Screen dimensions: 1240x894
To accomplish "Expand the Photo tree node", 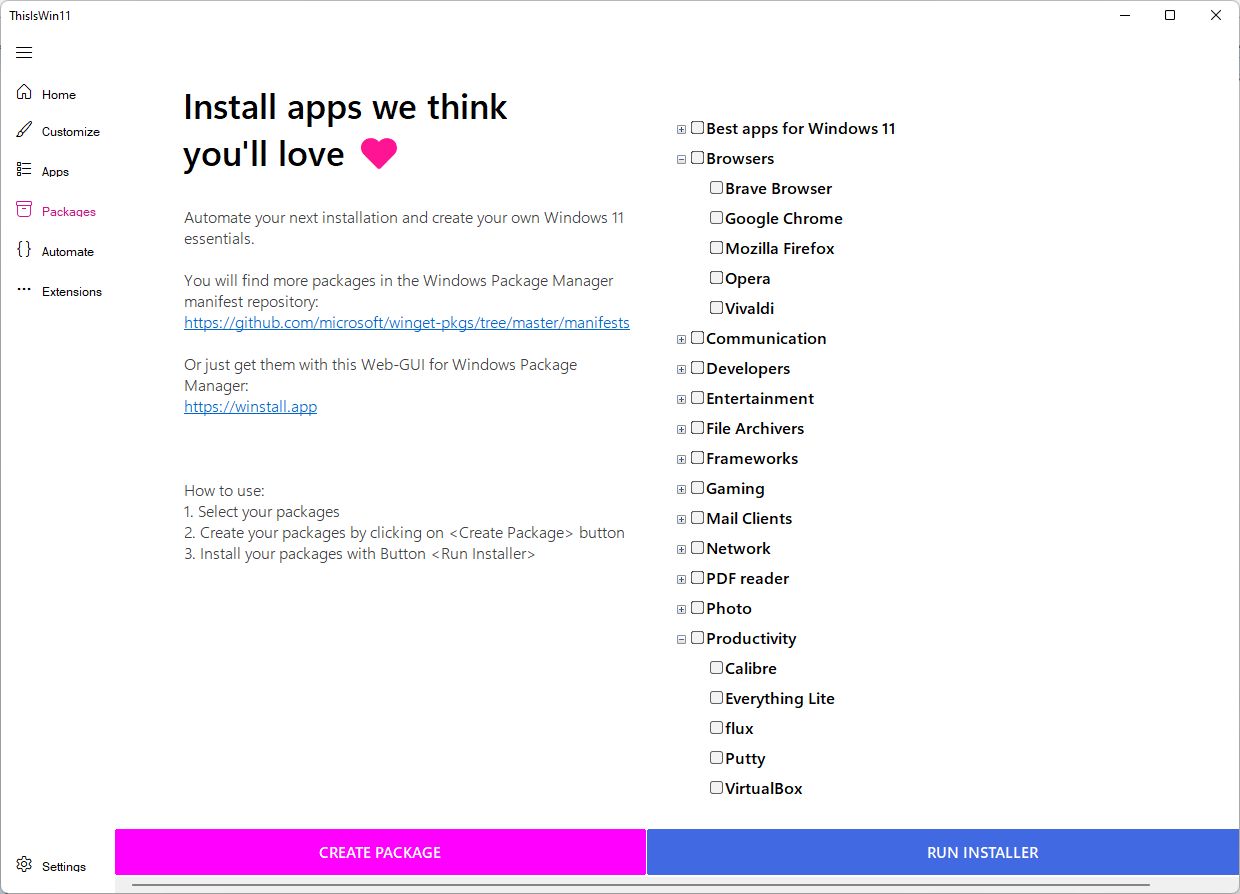I will (x=681, y=609).
